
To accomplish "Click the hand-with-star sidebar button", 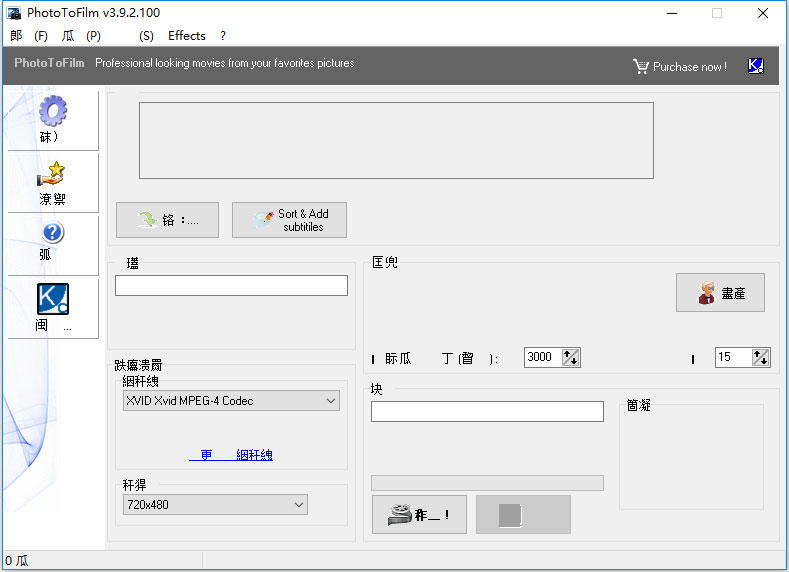I will coord(52,182).
